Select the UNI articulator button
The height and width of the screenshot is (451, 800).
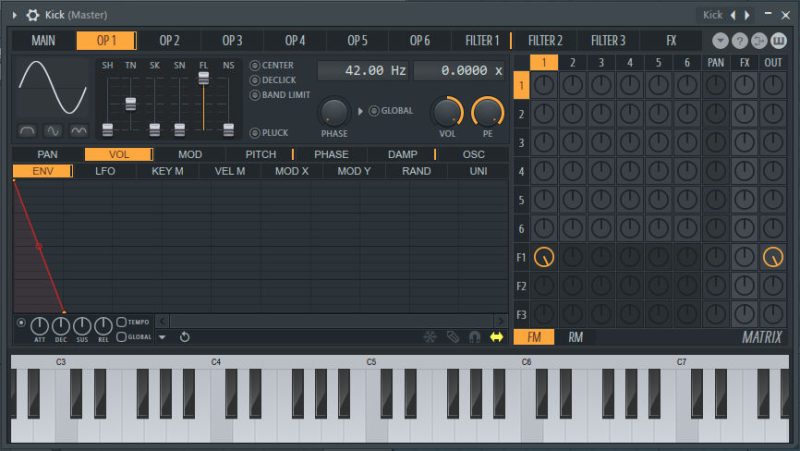tap(478, 171)
